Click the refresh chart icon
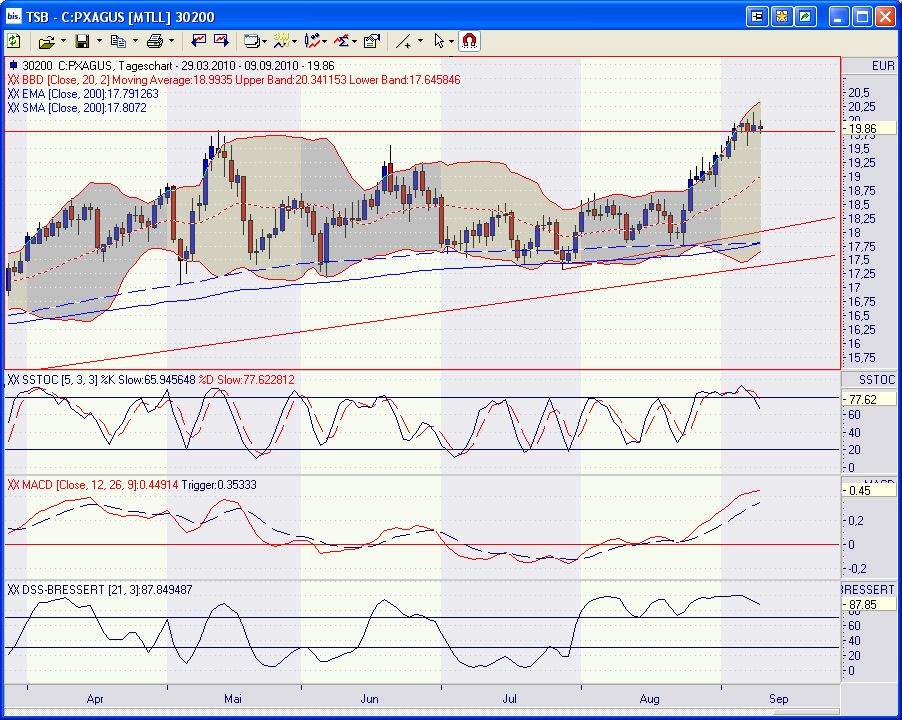This screenshot has width=902, height=720. [x=13, y=41]
